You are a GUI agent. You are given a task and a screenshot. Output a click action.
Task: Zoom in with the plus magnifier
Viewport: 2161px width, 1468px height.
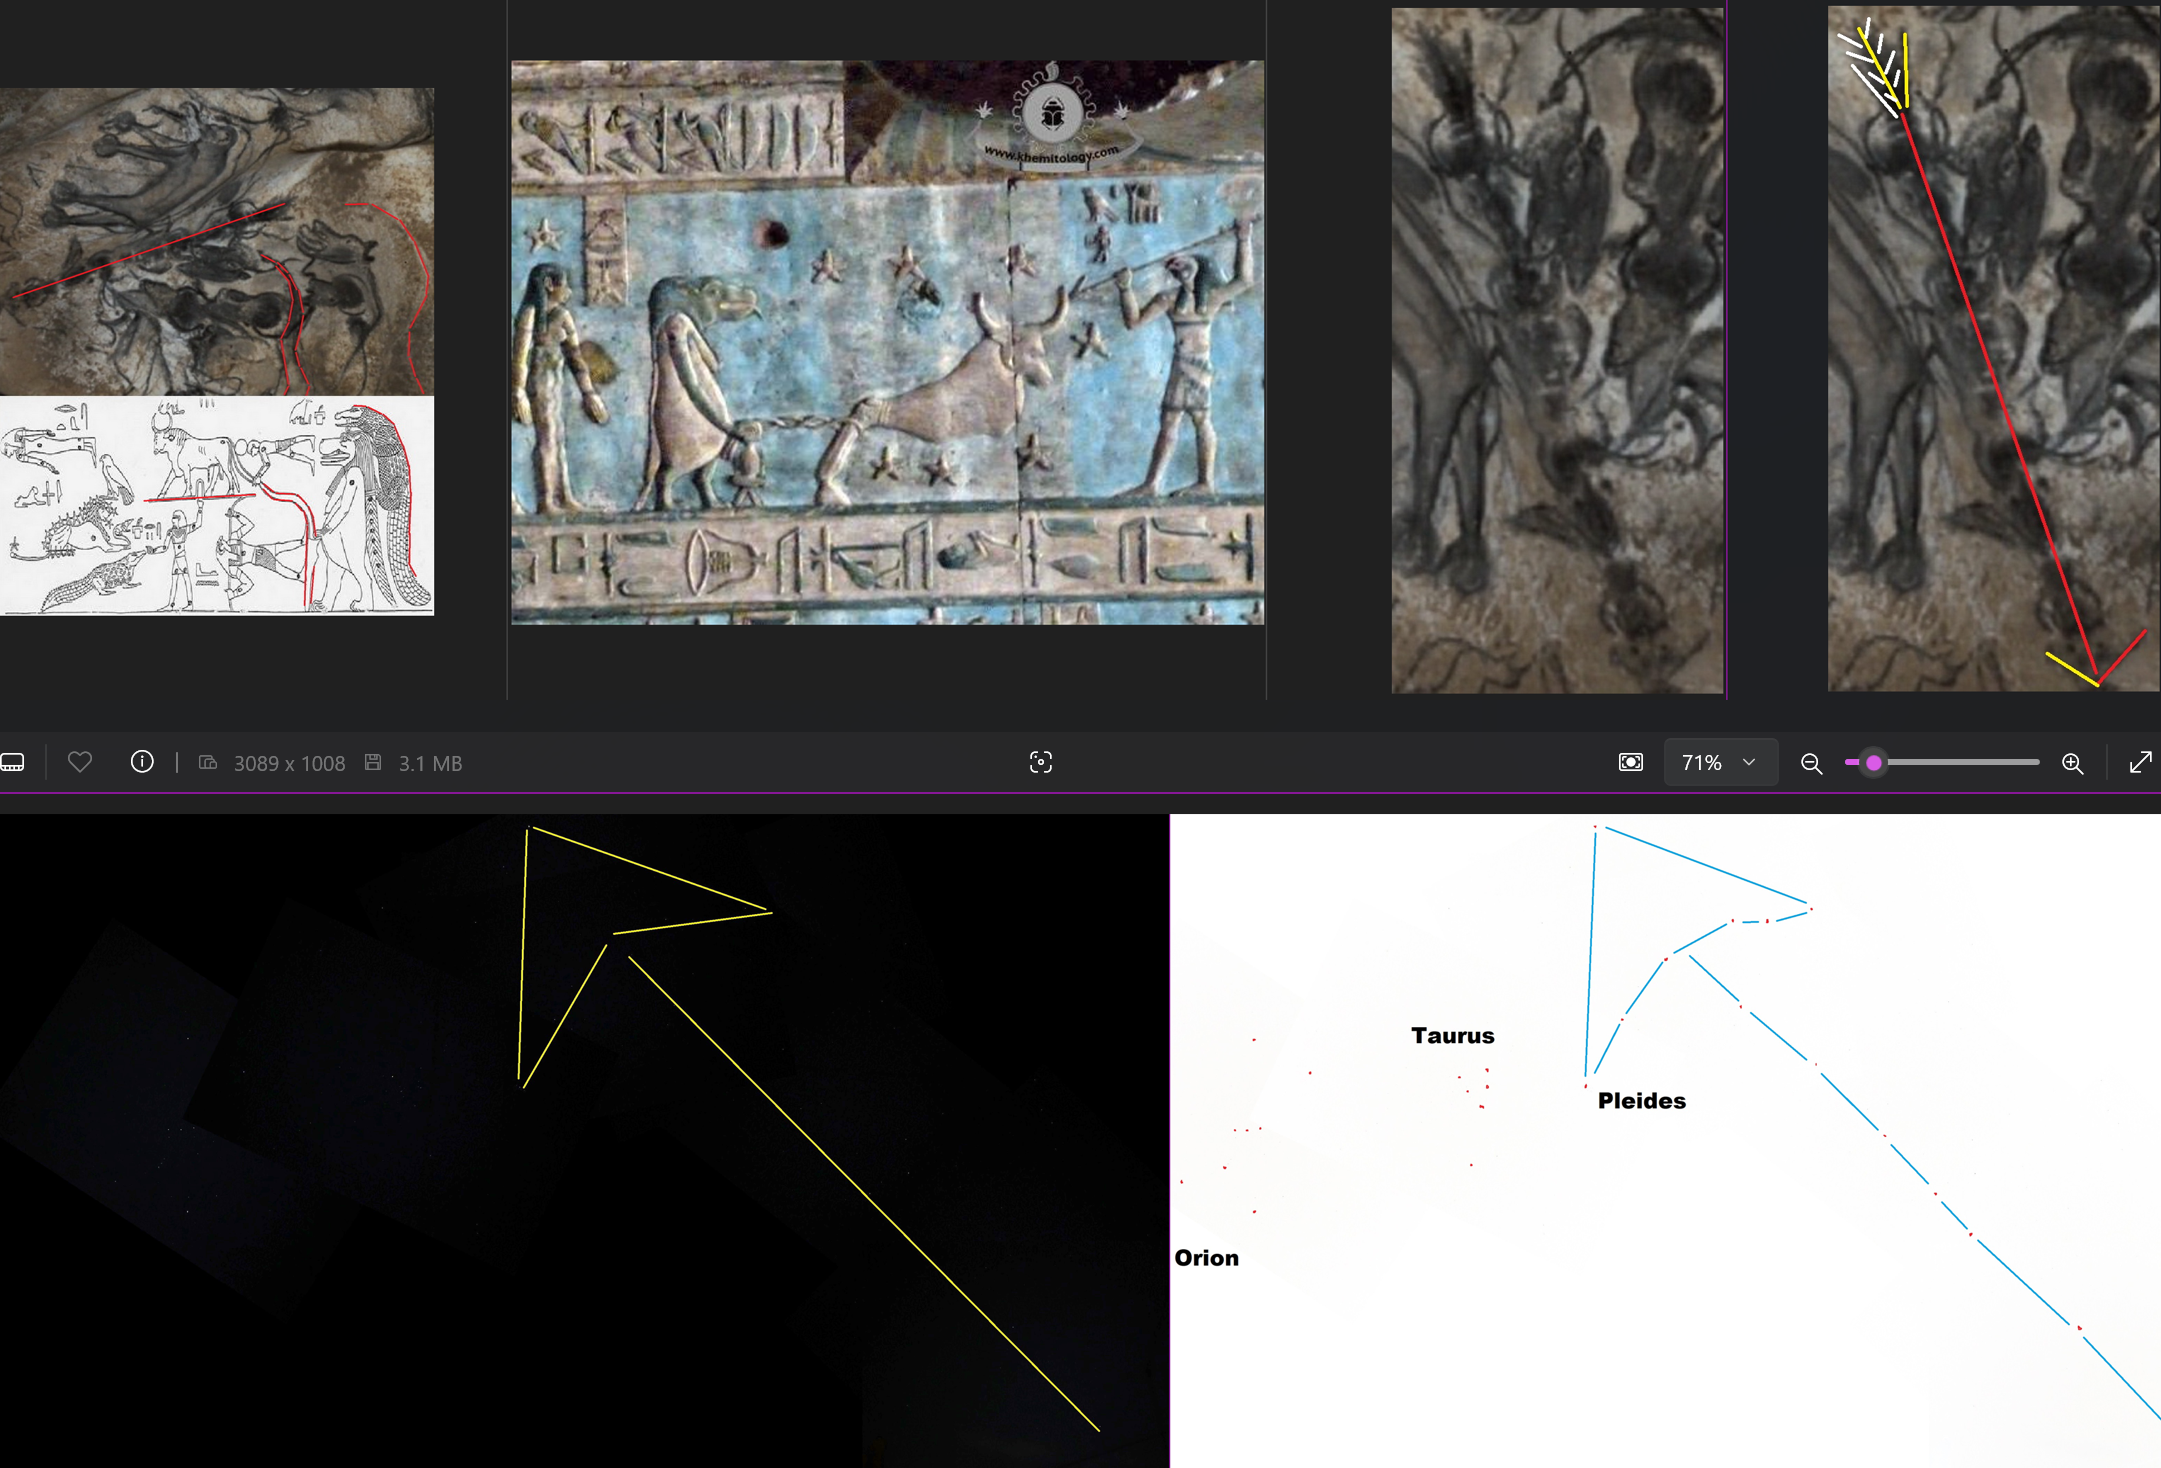(x=2073, y=763)
